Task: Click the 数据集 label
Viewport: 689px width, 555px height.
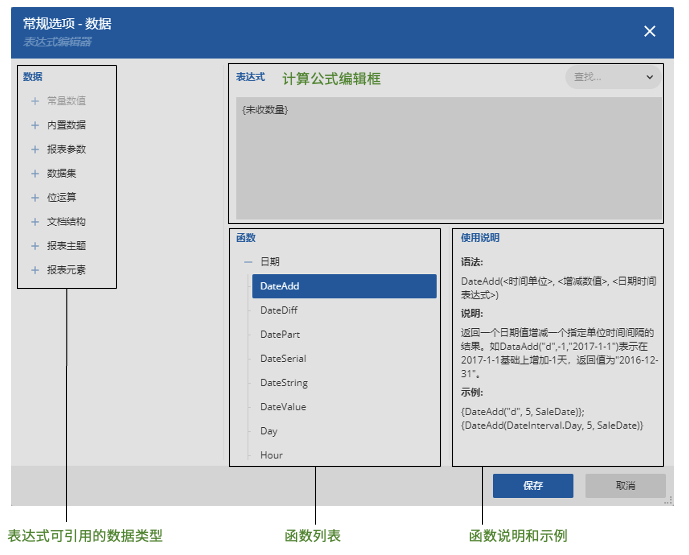Action: click(62, 174)
